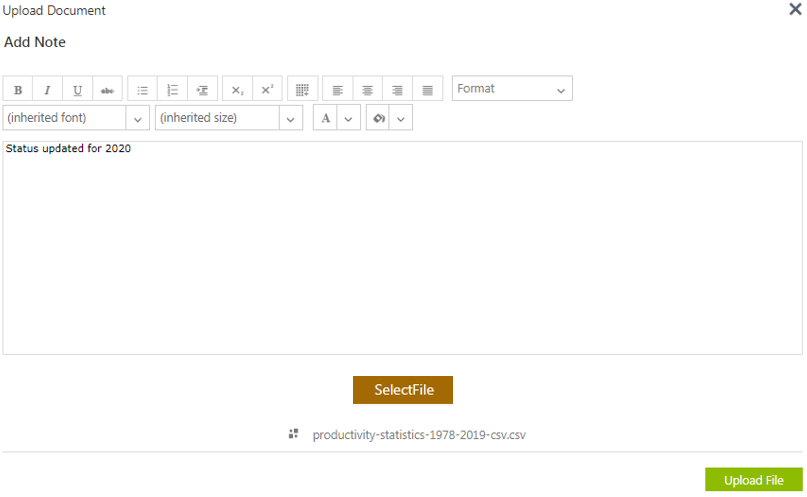Underline the selected text
The image size is (807, 497).
click(77, 89)
